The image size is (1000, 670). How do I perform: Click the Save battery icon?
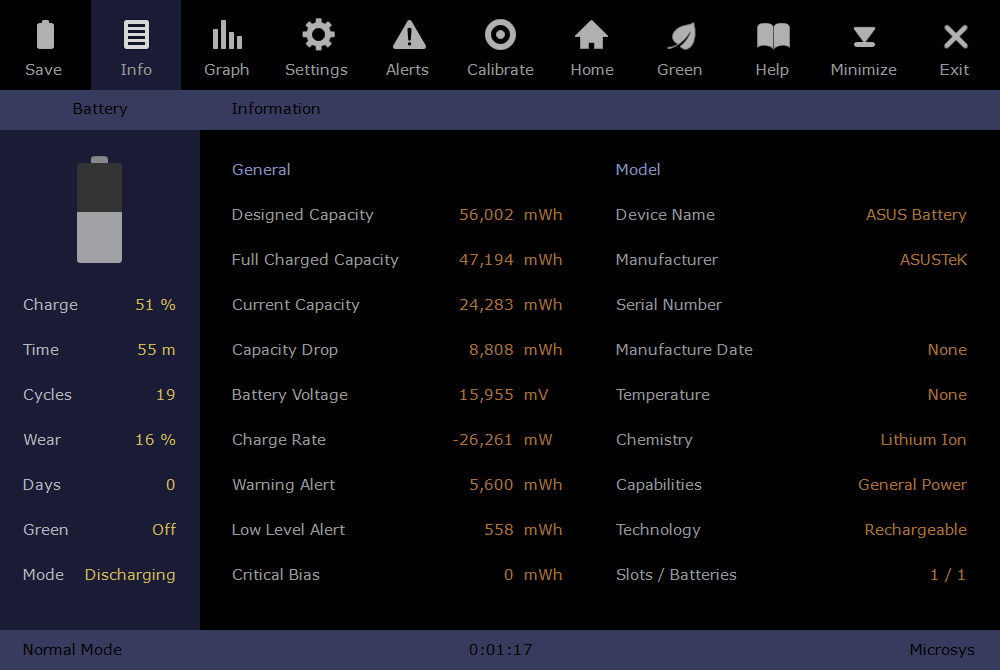pyautogui.click(x=44, y=37)
